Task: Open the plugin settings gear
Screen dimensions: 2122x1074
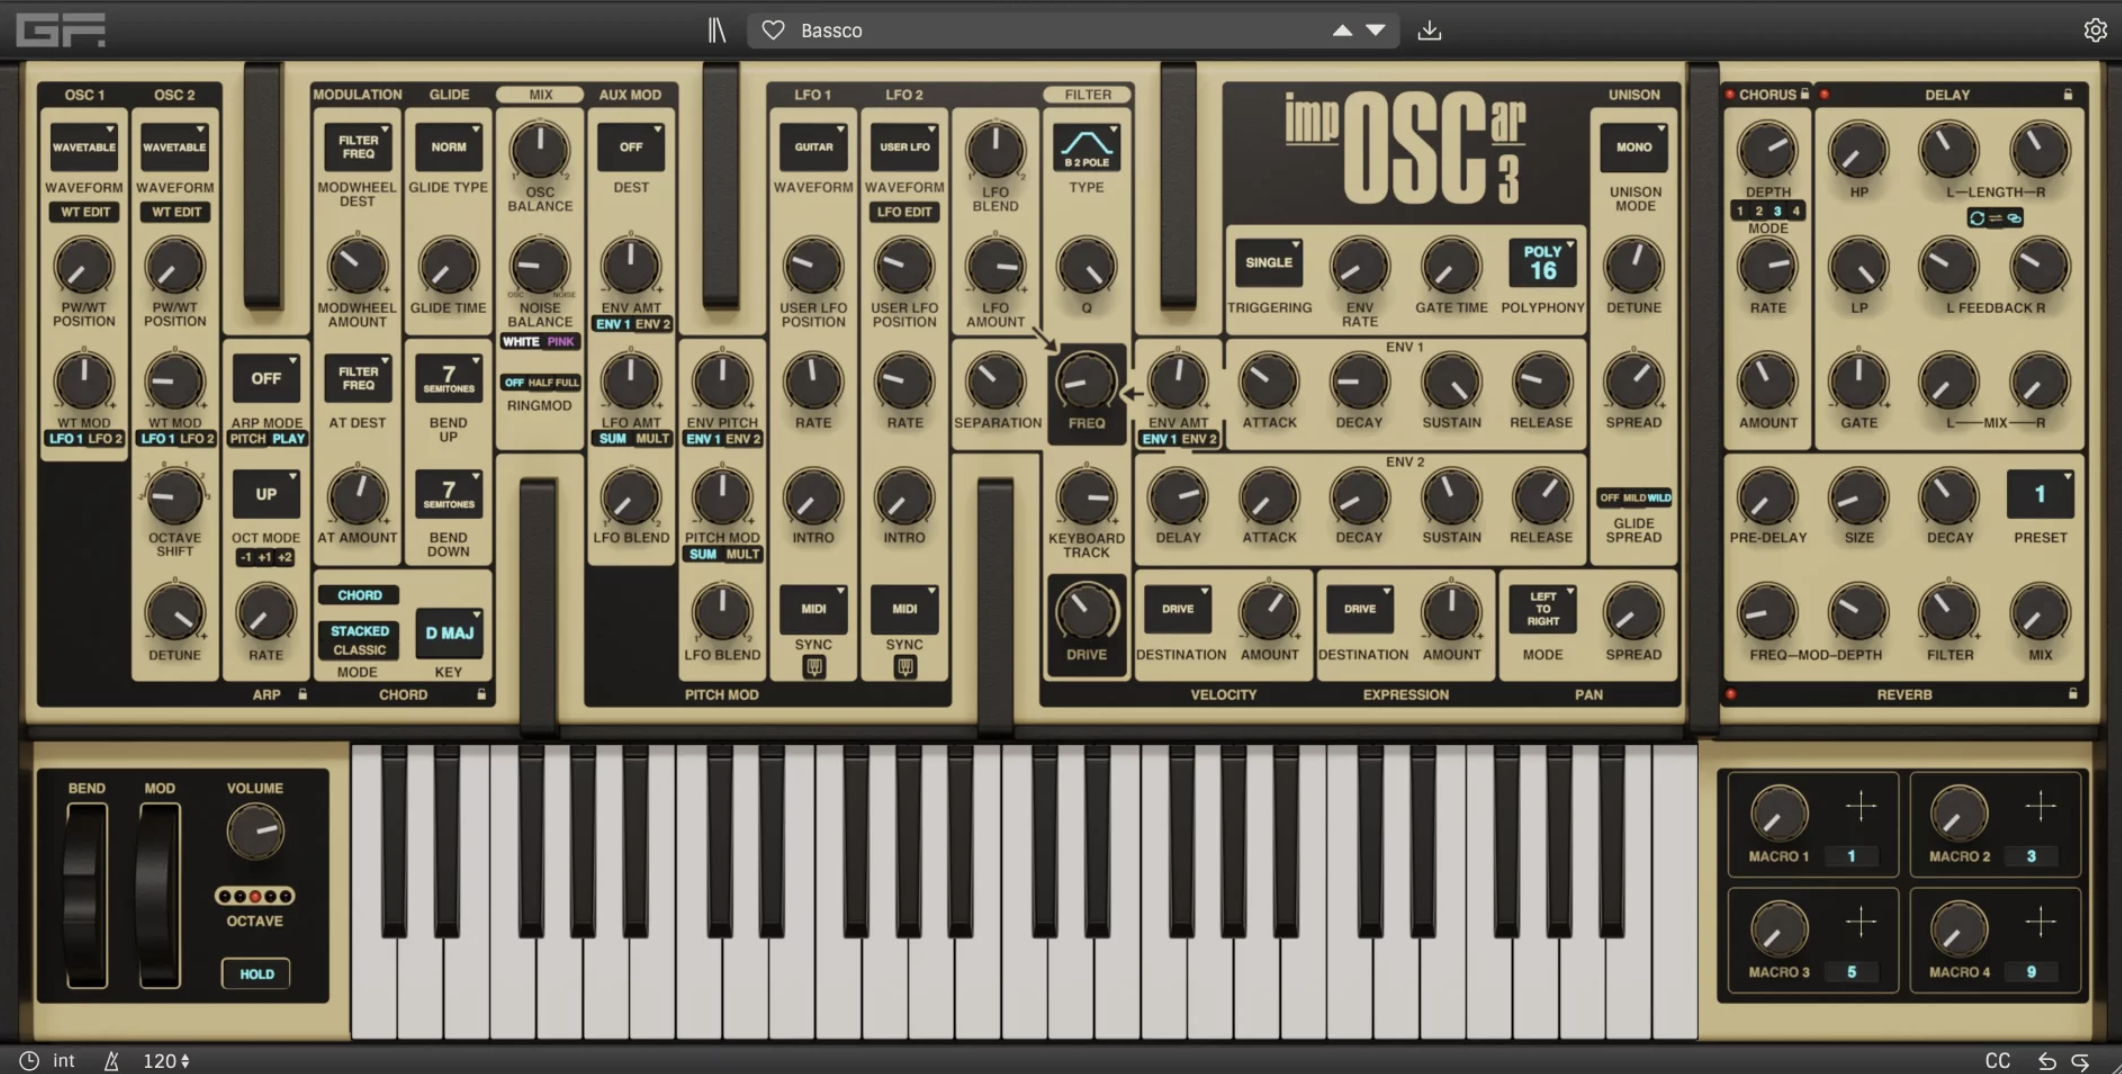Action: click(2094, 30)
